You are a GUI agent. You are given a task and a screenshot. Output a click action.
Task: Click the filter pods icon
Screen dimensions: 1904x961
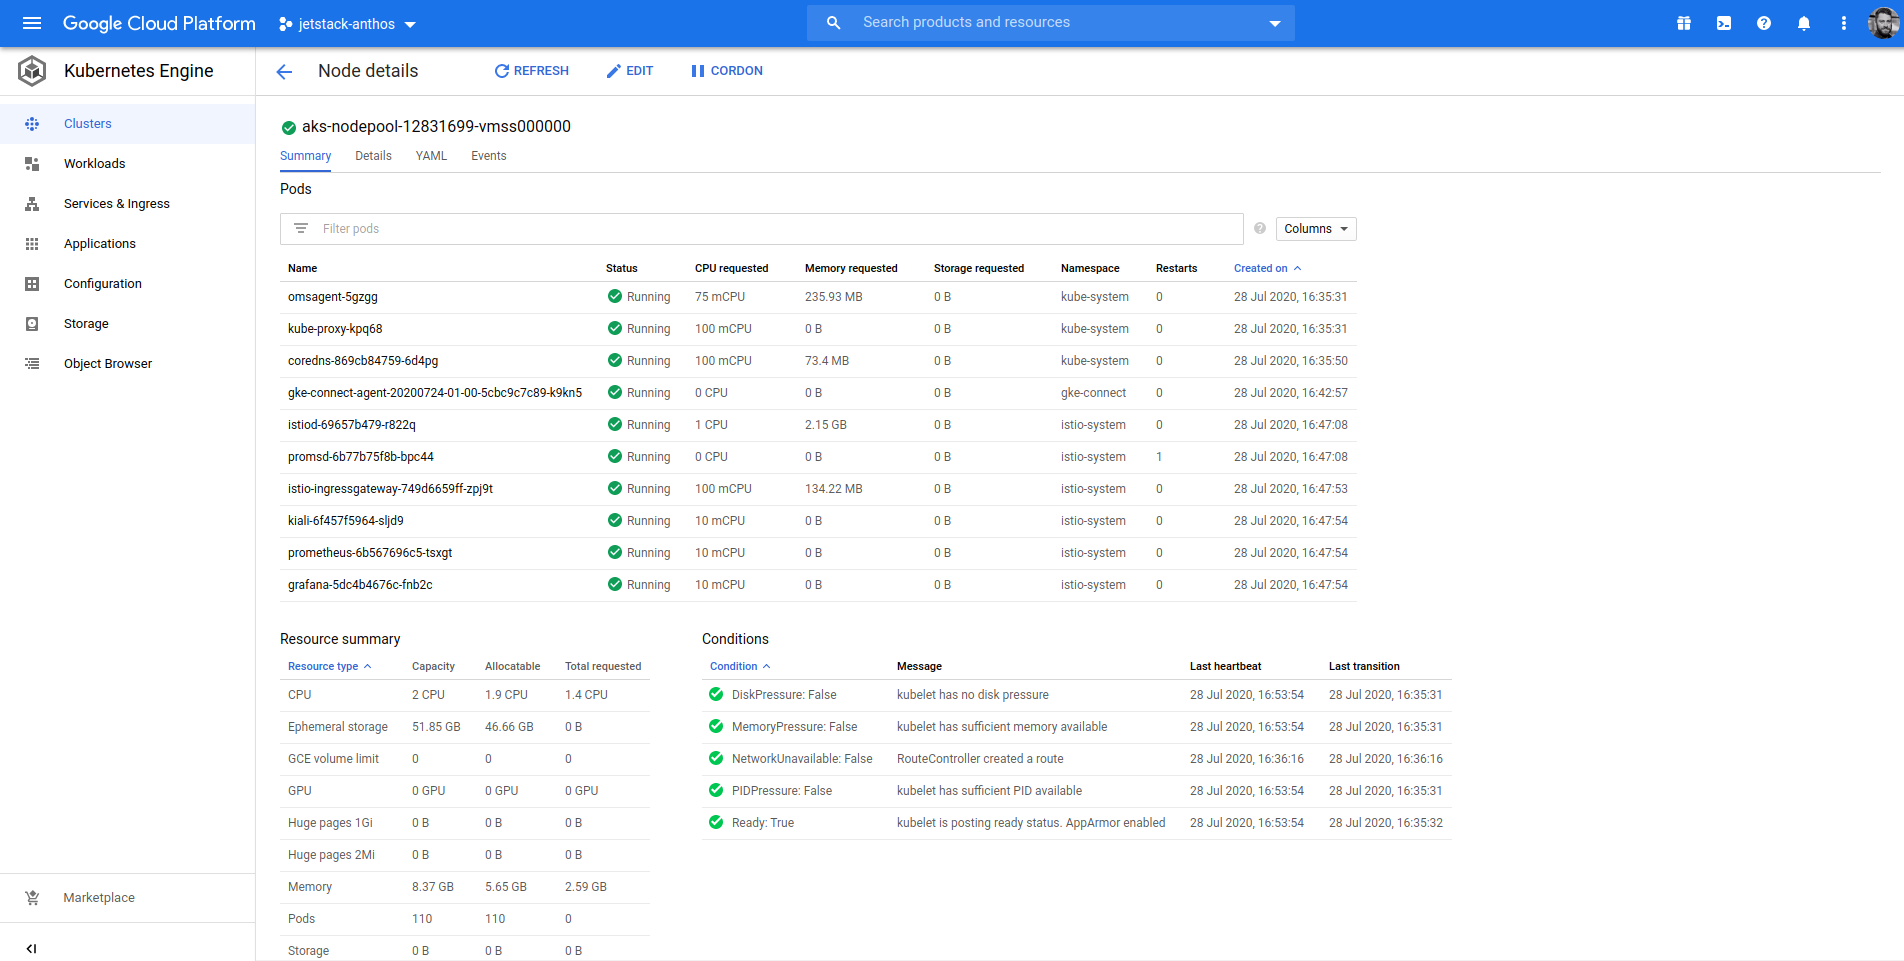click(301, 229)
